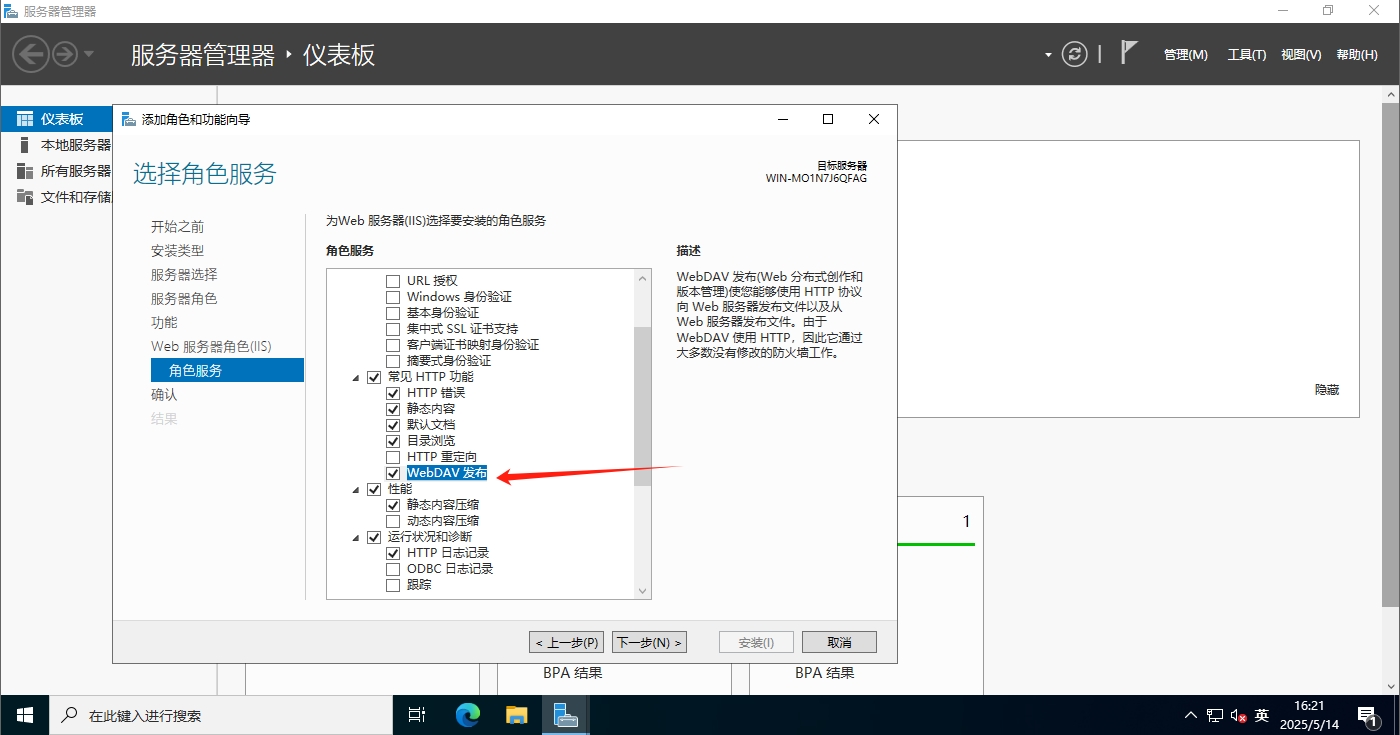Go to wizard step 确认
This screenshot has width=1400, height=735.
(x=164, y=395)
